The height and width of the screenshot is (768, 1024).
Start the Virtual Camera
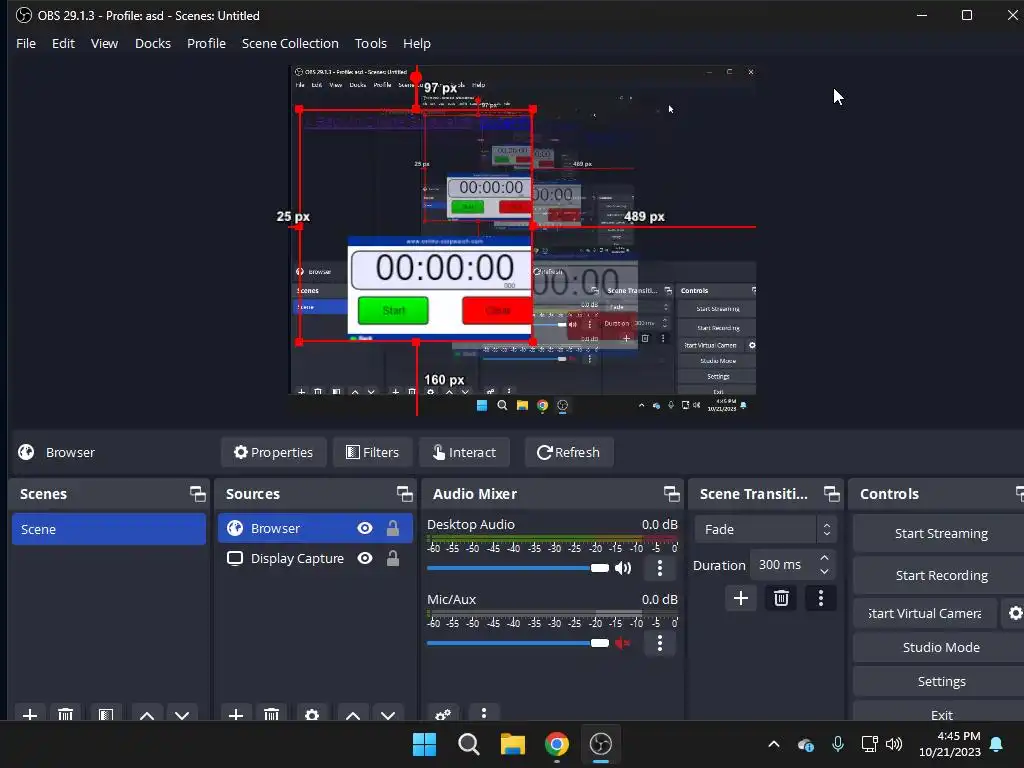925,613
